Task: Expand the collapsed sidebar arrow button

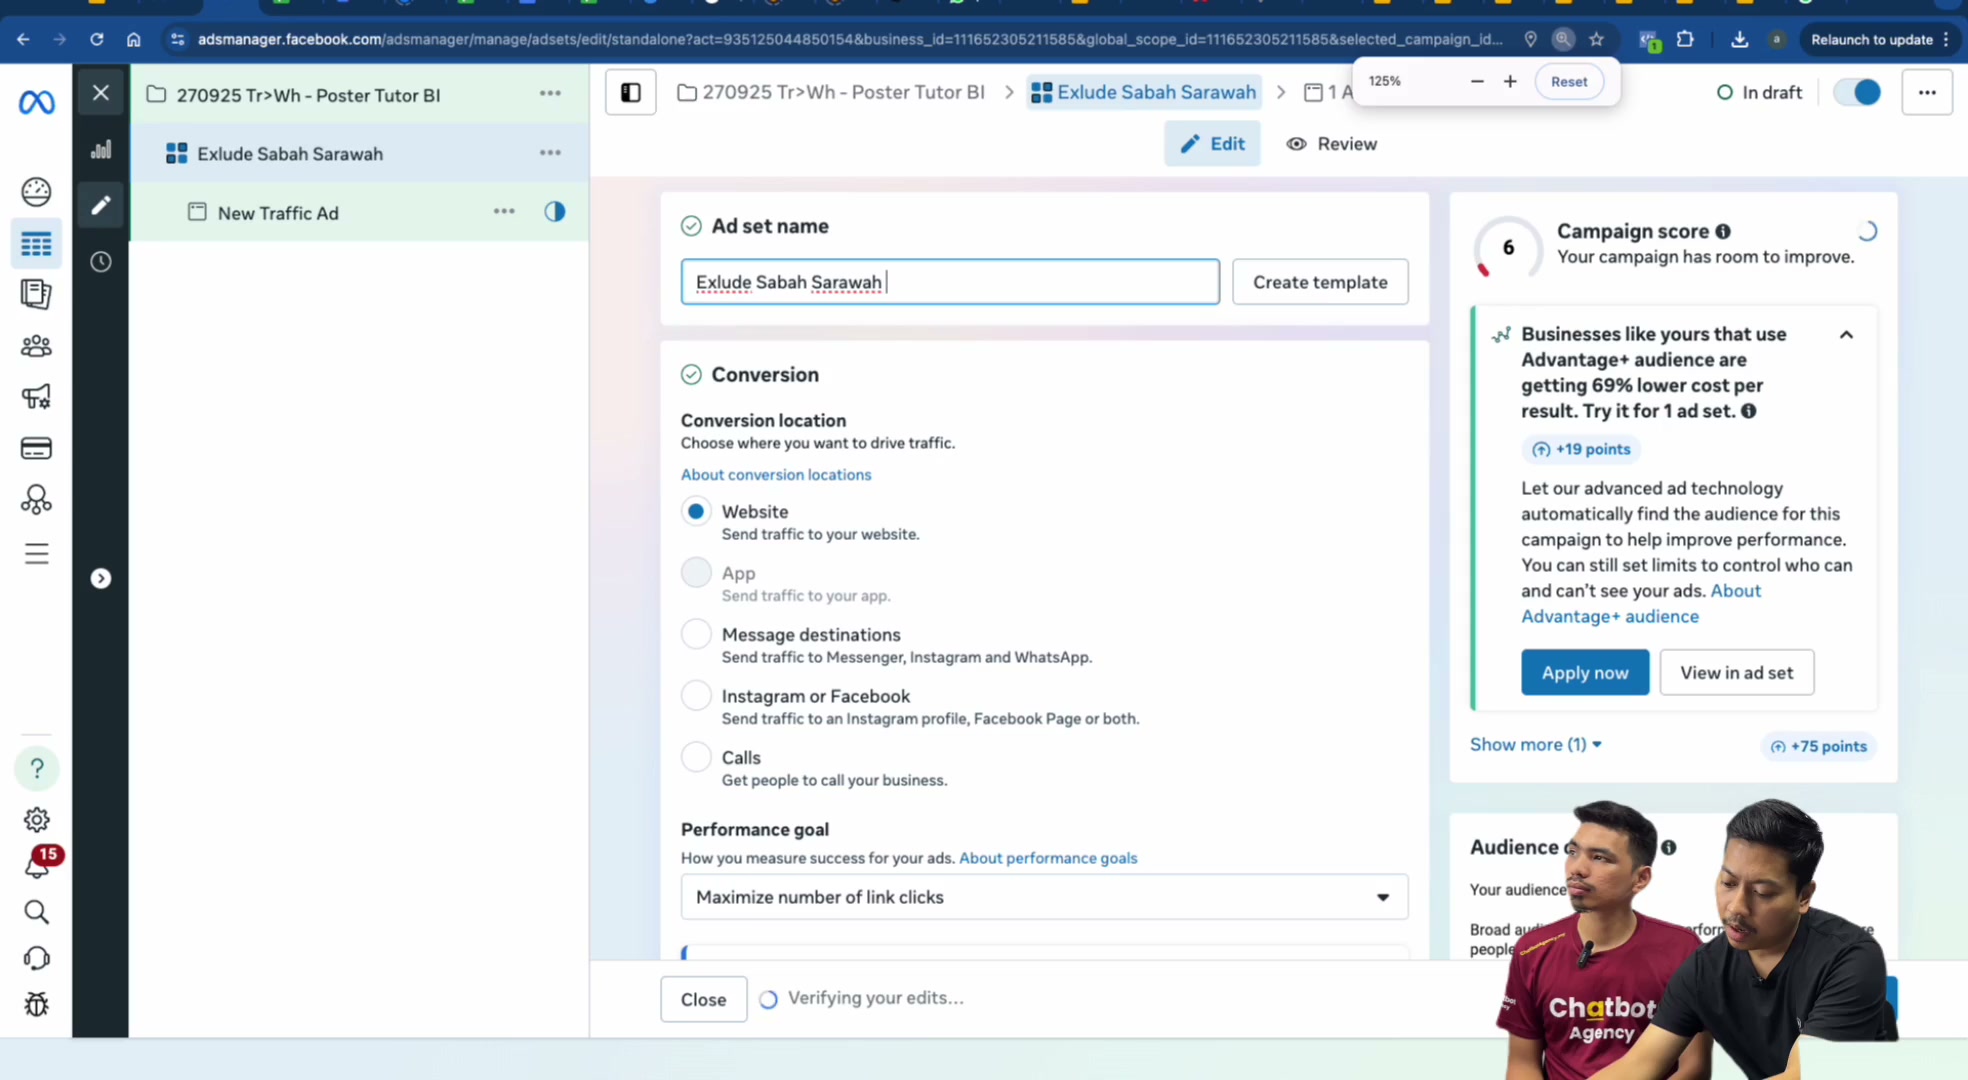Action: click(x=101, y=578)
